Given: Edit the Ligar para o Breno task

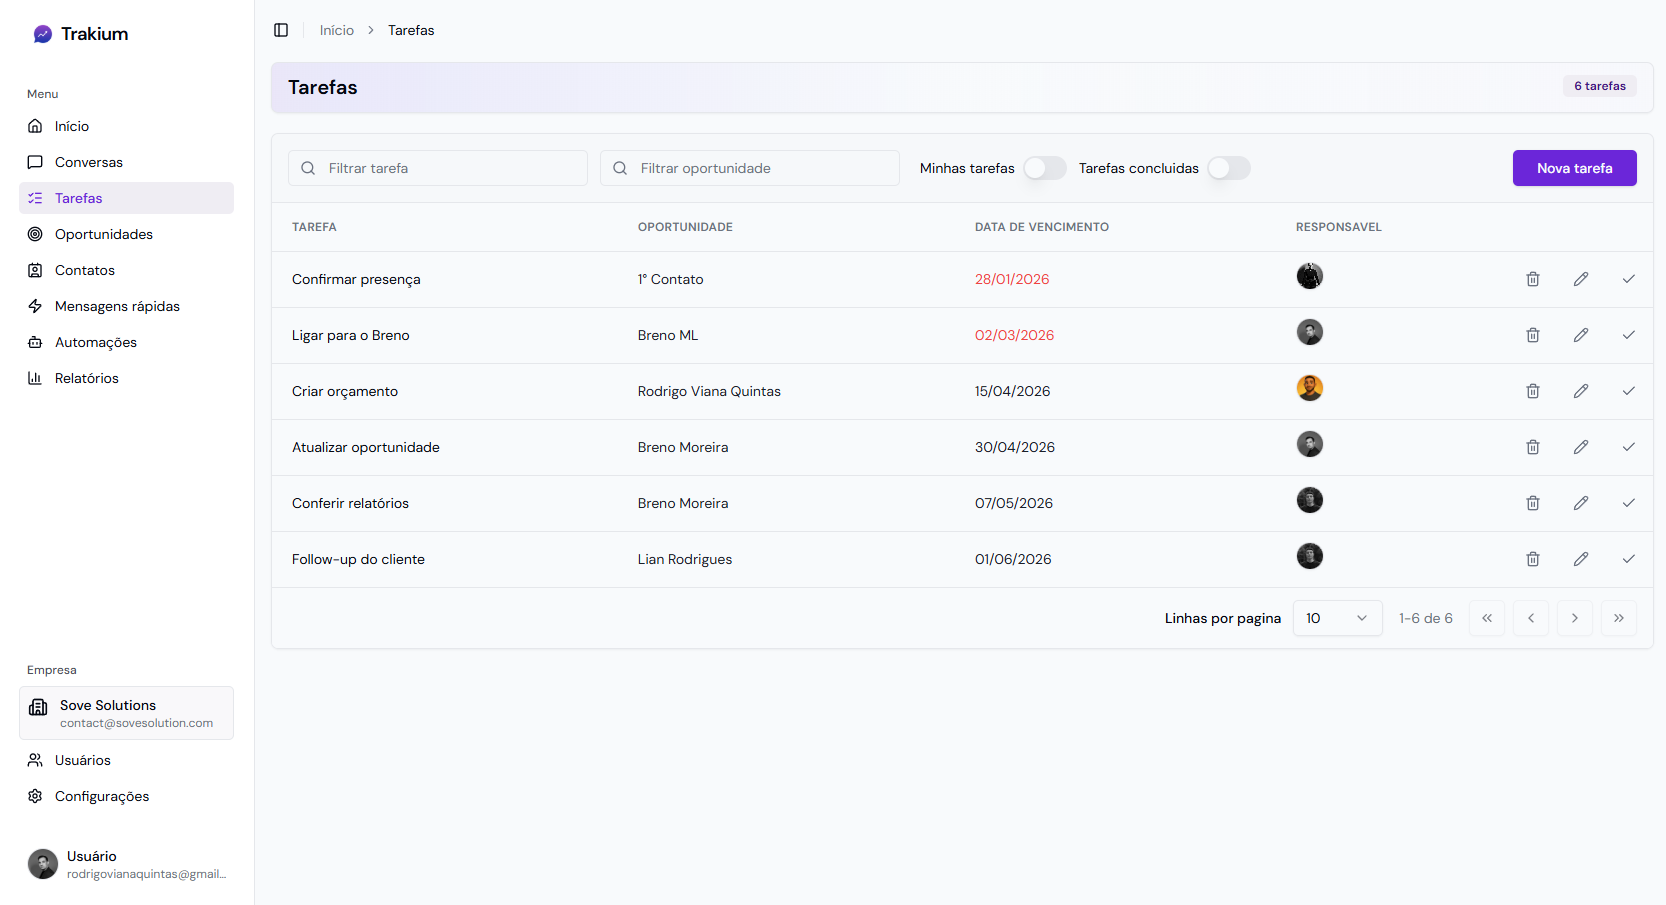Looking at the screenshot, I should coord(1580,335).
